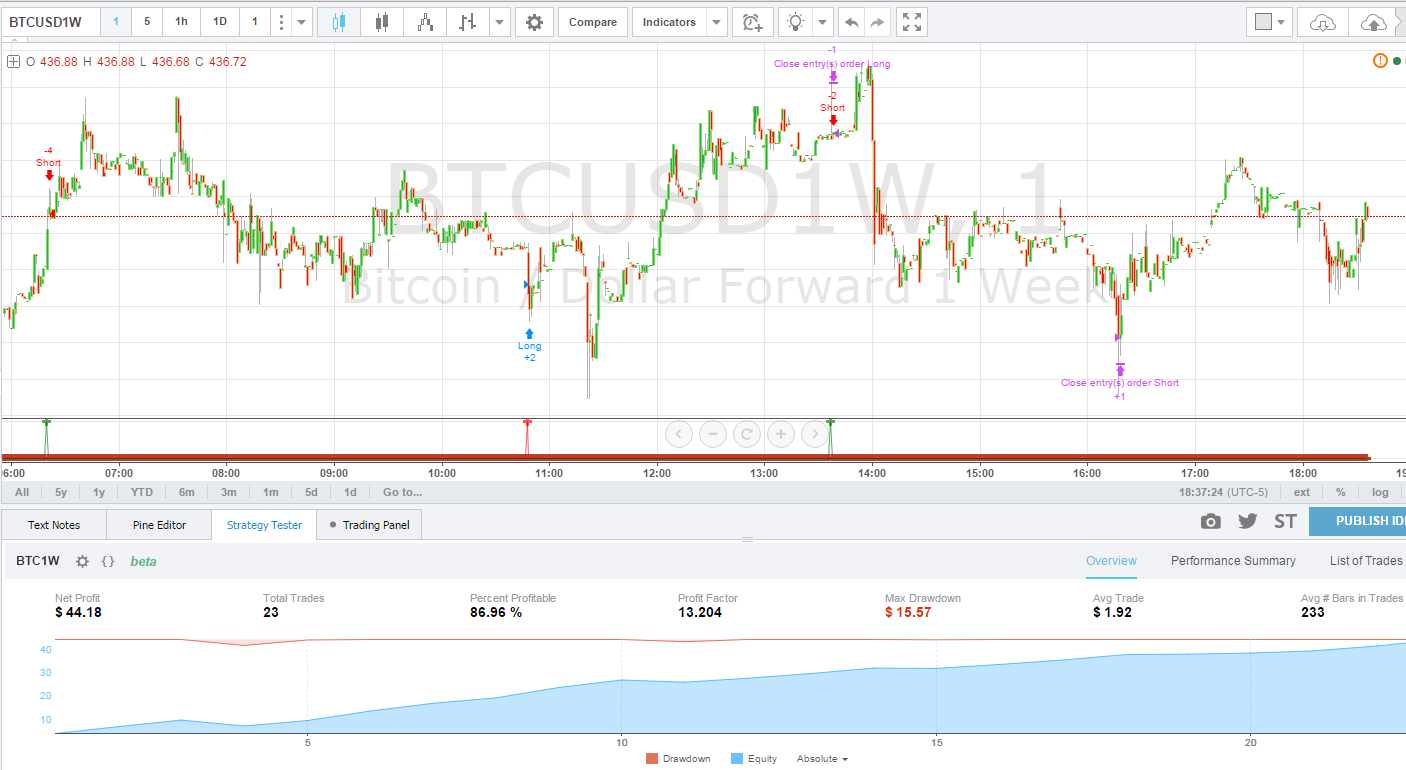Select the line-with-markers chart style
Screen dimensions: 1406x770
pos(426,22)
